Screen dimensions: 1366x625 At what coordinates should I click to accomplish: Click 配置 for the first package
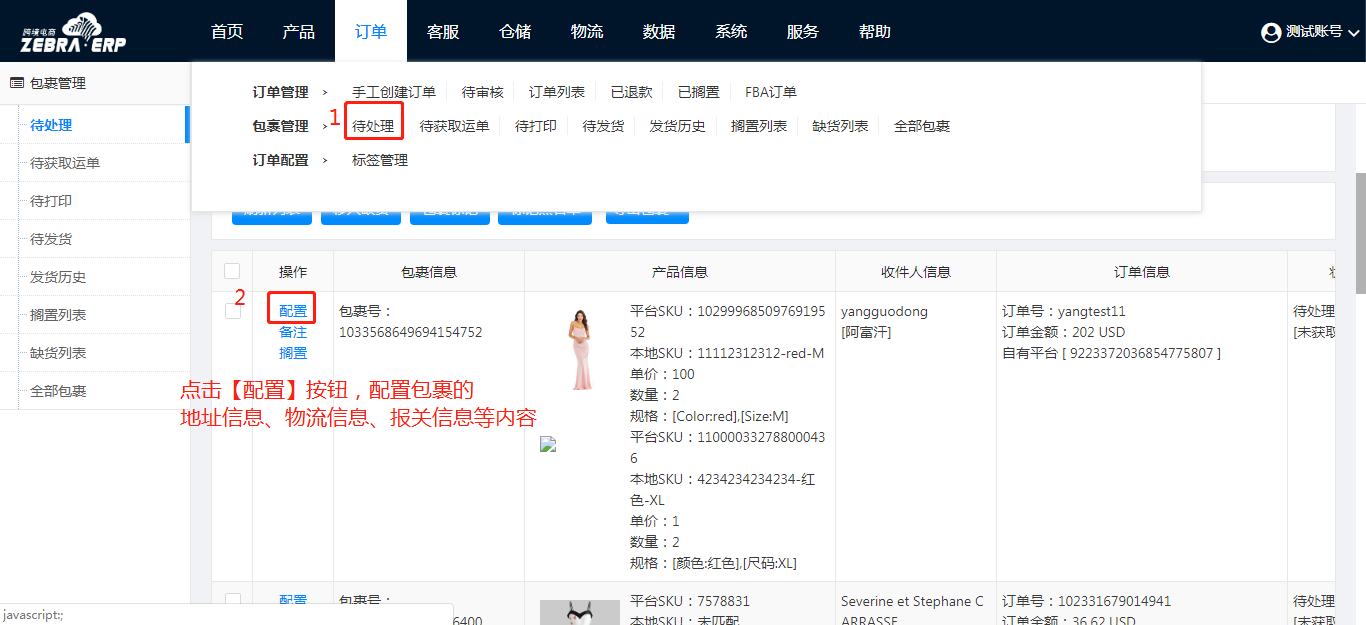click(x=293, y=311)
